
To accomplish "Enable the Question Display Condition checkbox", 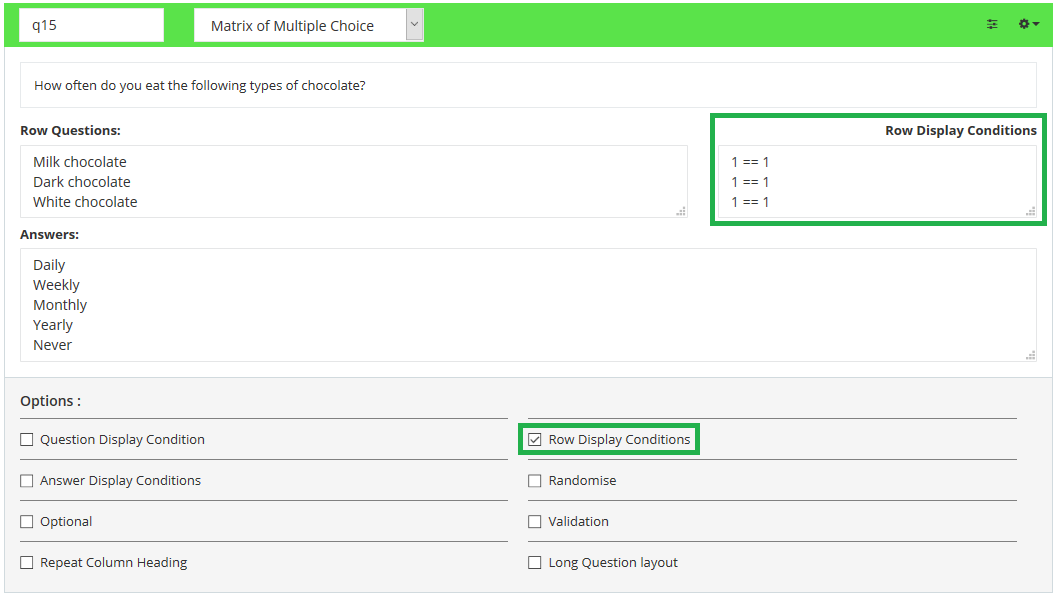I will click(x=27, y=439).
